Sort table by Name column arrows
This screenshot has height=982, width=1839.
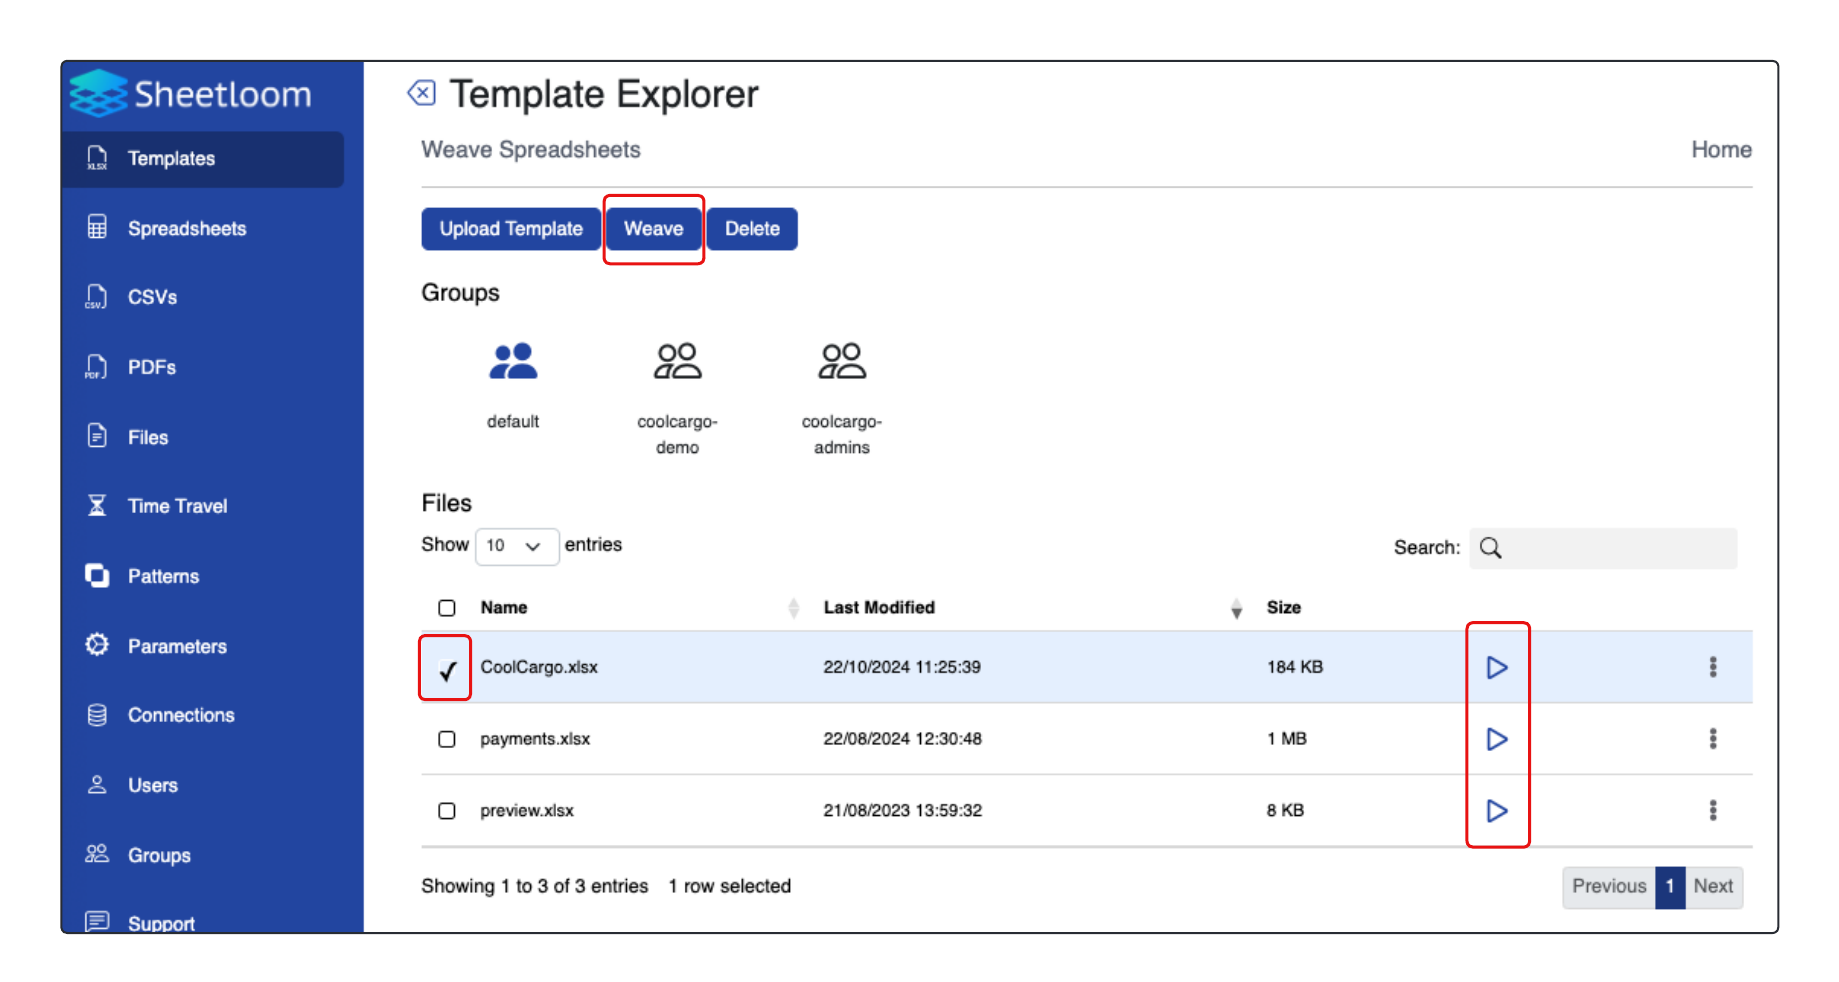[794, 608]
